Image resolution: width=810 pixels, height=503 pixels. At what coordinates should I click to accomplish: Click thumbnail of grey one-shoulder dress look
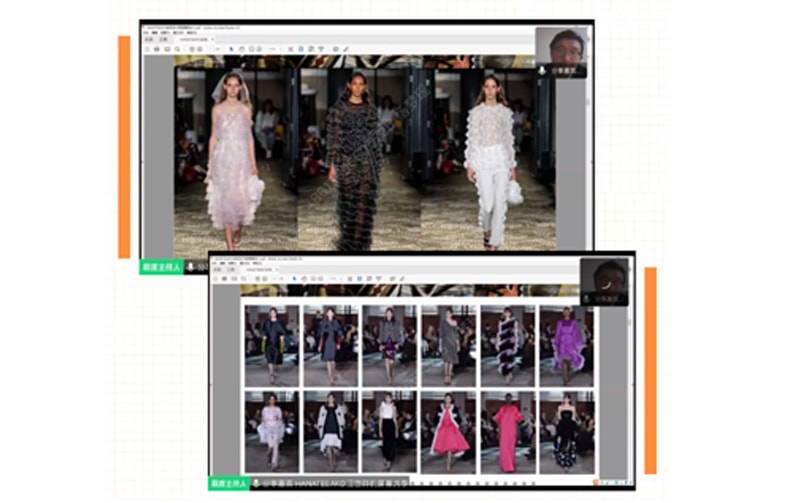[448, 346]
